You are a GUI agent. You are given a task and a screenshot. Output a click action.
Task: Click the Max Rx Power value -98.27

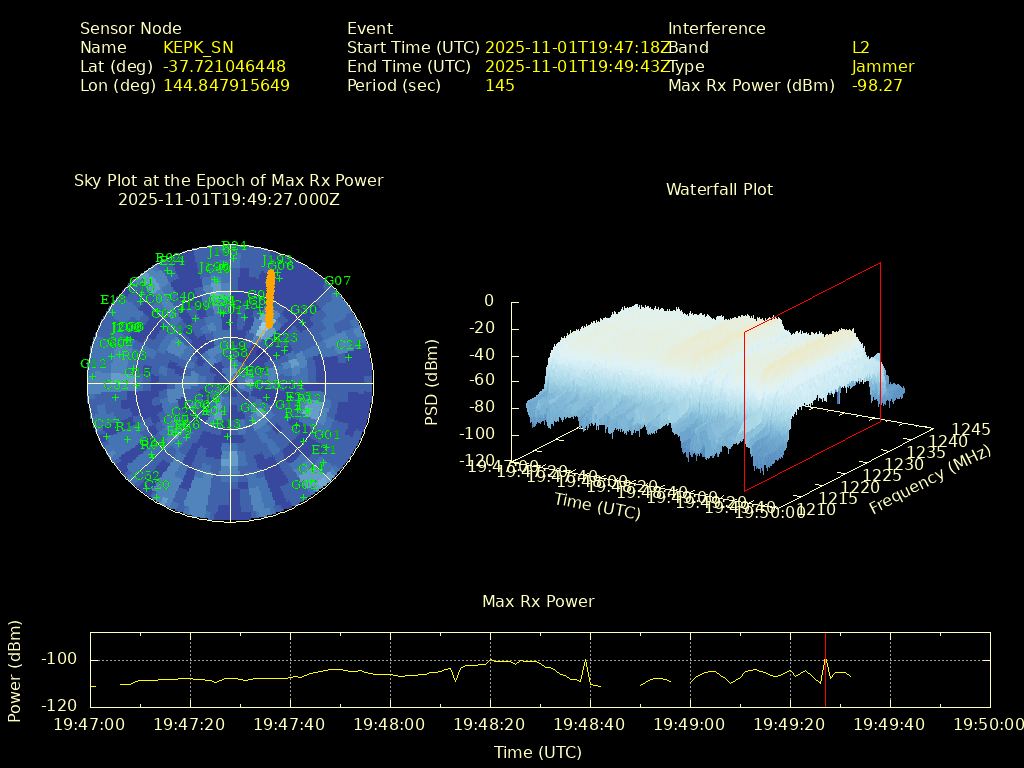pos(876,85)
